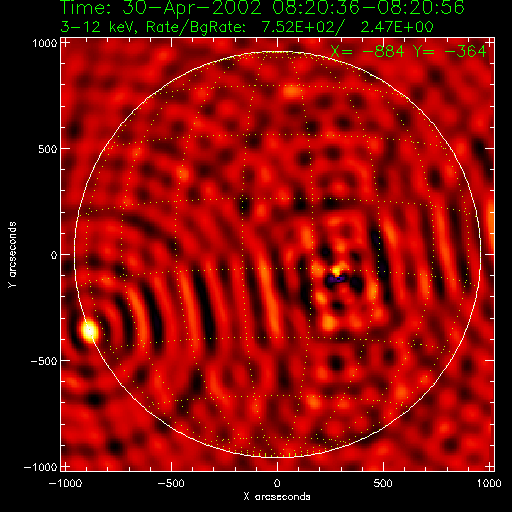
Task: Click the small yellow spot above purple spot
Action: point(337,270)
